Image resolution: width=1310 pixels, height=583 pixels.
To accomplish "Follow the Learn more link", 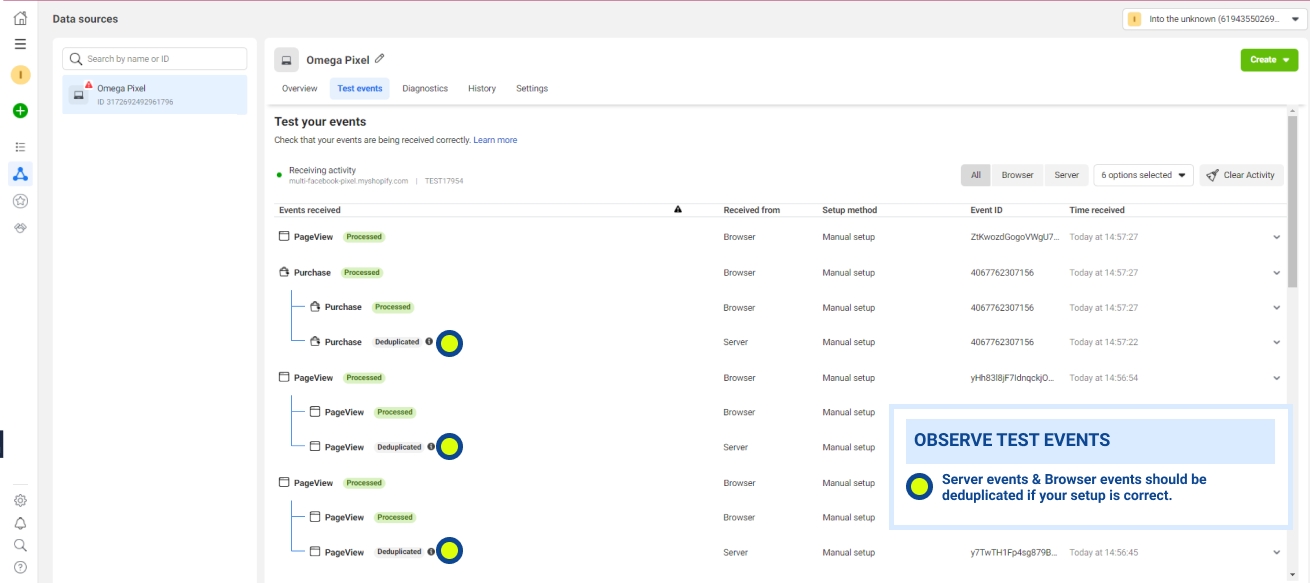I will coord(495,140).
